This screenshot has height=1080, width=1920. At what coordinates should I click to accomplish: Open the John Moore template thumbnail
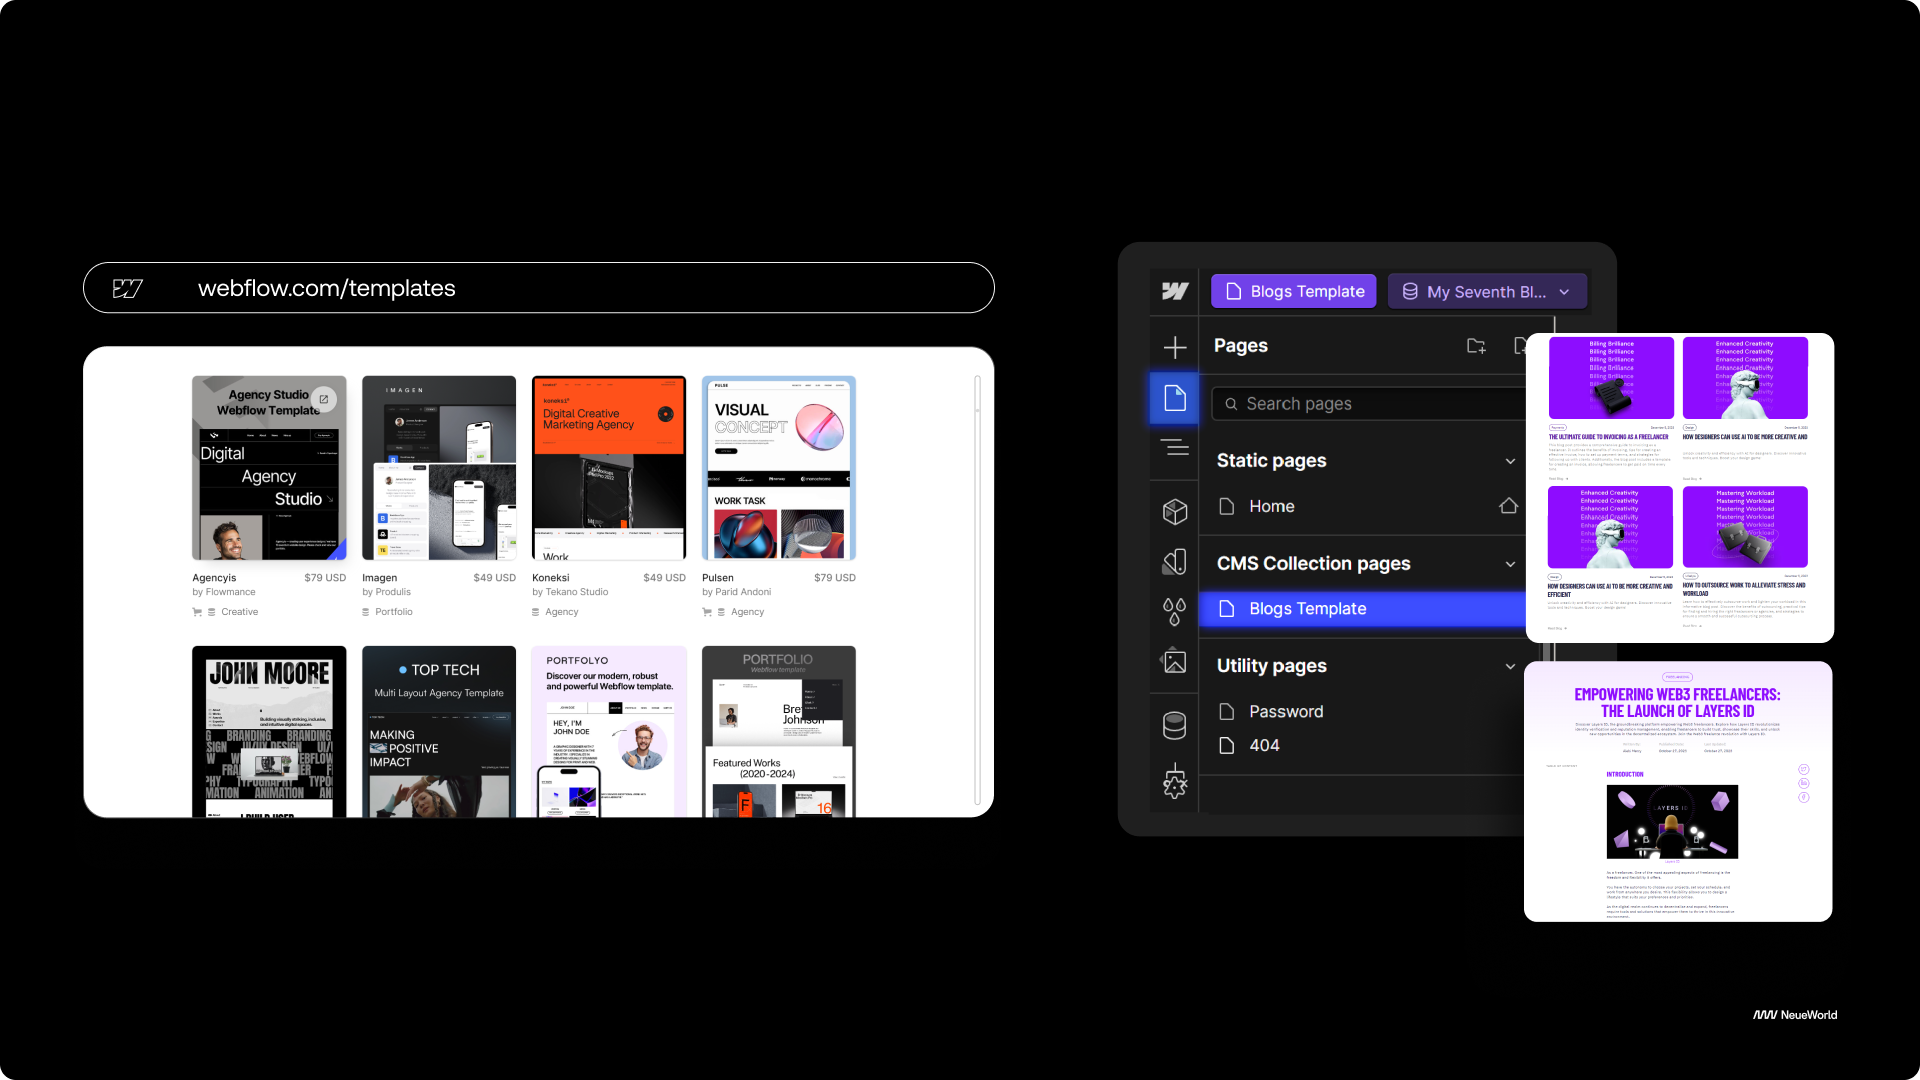point(269,732)
